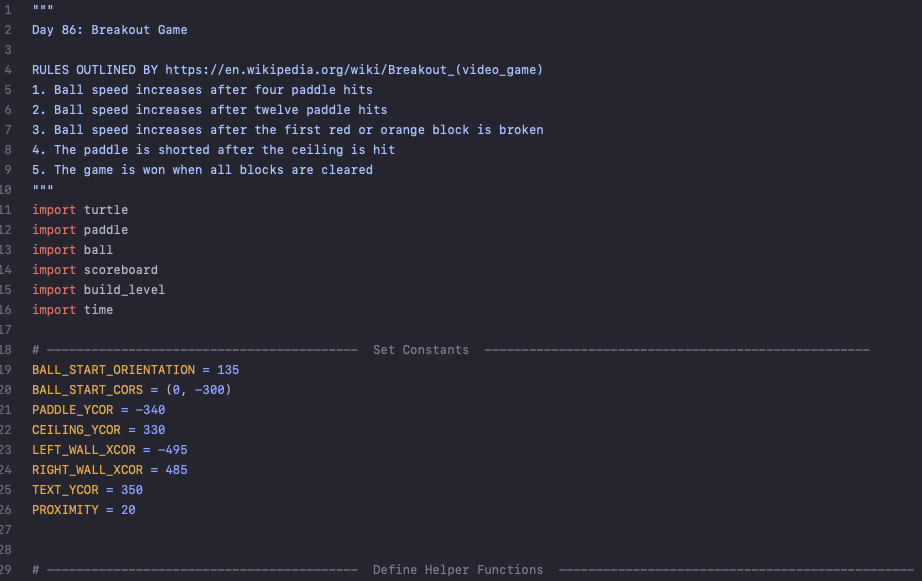Click the TEXT_YCOR constant line
This screenshot has width=922, height=581.
click(87, 490)
